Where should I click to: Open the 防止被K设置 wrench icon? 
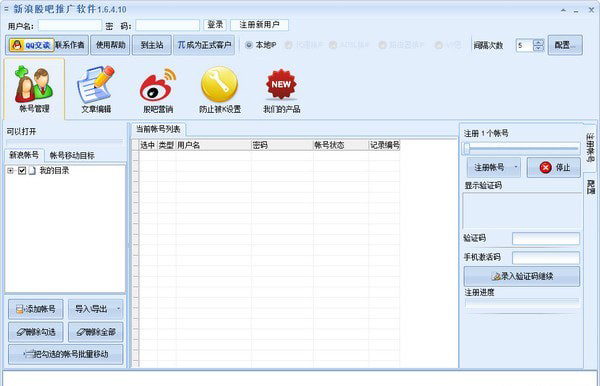tap(220, 89)
